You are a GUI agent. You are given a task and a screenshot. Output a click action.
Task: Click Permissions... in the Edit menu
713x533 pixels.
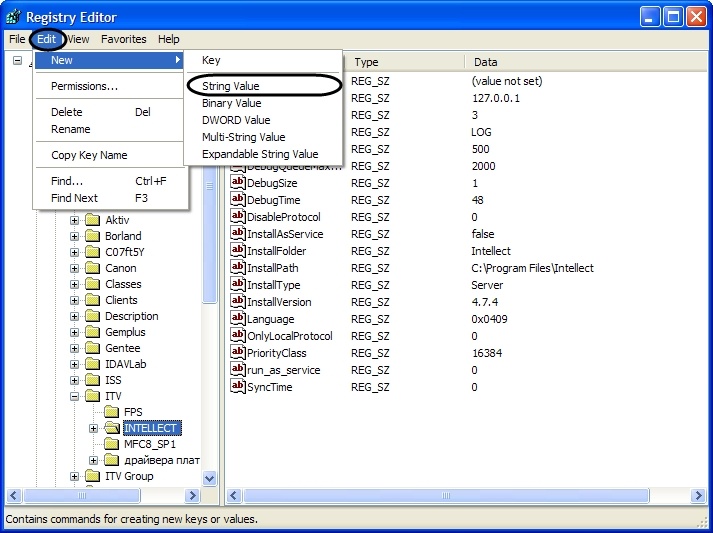(x=85, y=86)
